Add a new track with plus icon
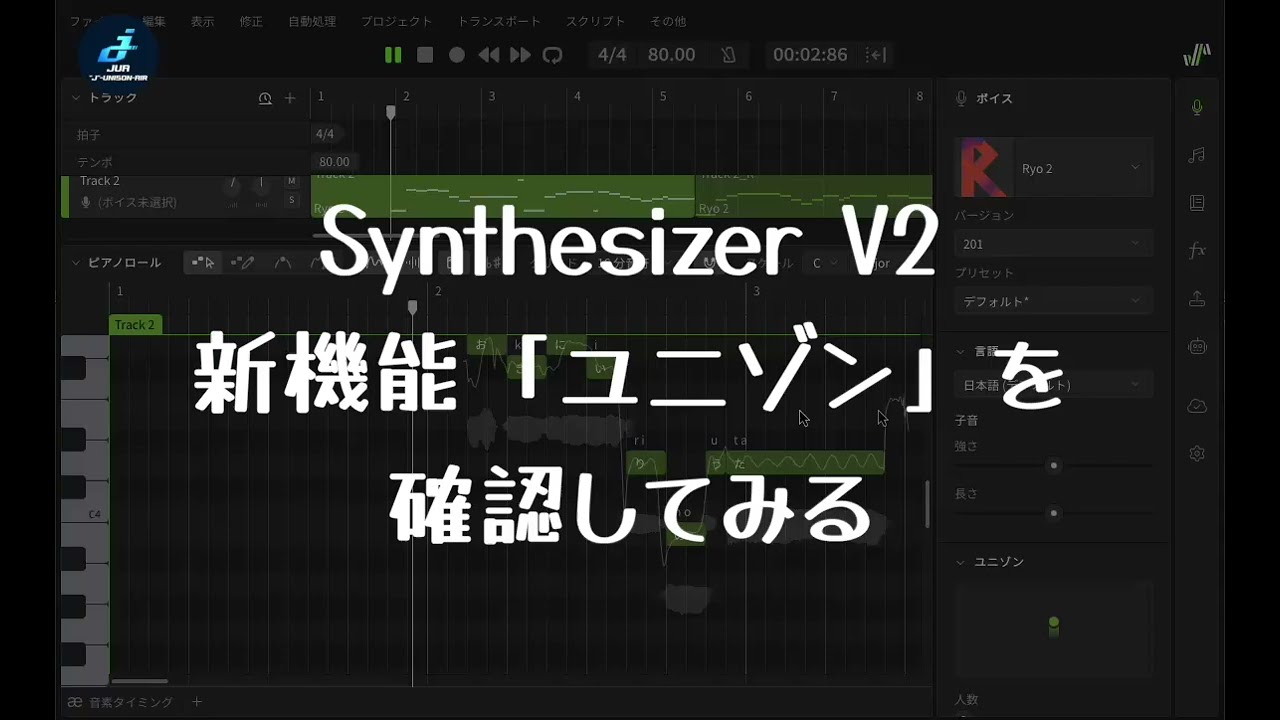This screenshot has width=1280, height=720. [290, 98]
